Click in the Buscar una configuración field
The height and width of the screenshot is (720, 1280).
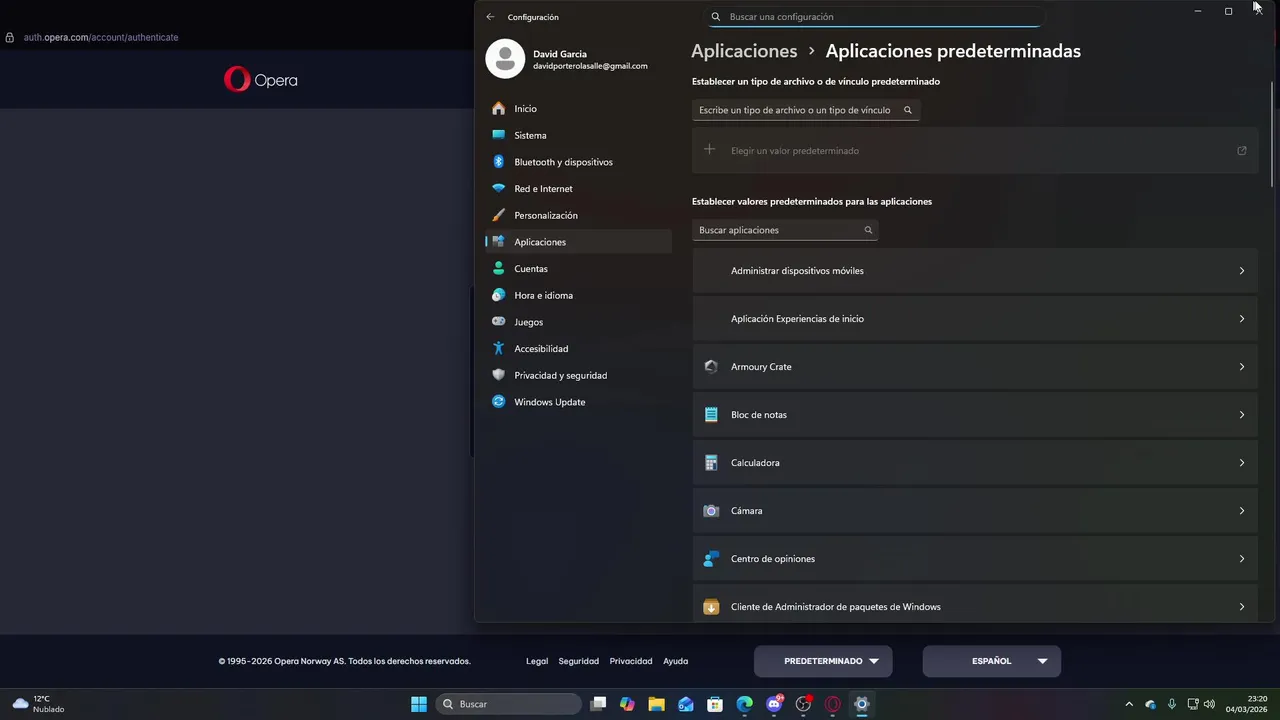pos(875,17)
